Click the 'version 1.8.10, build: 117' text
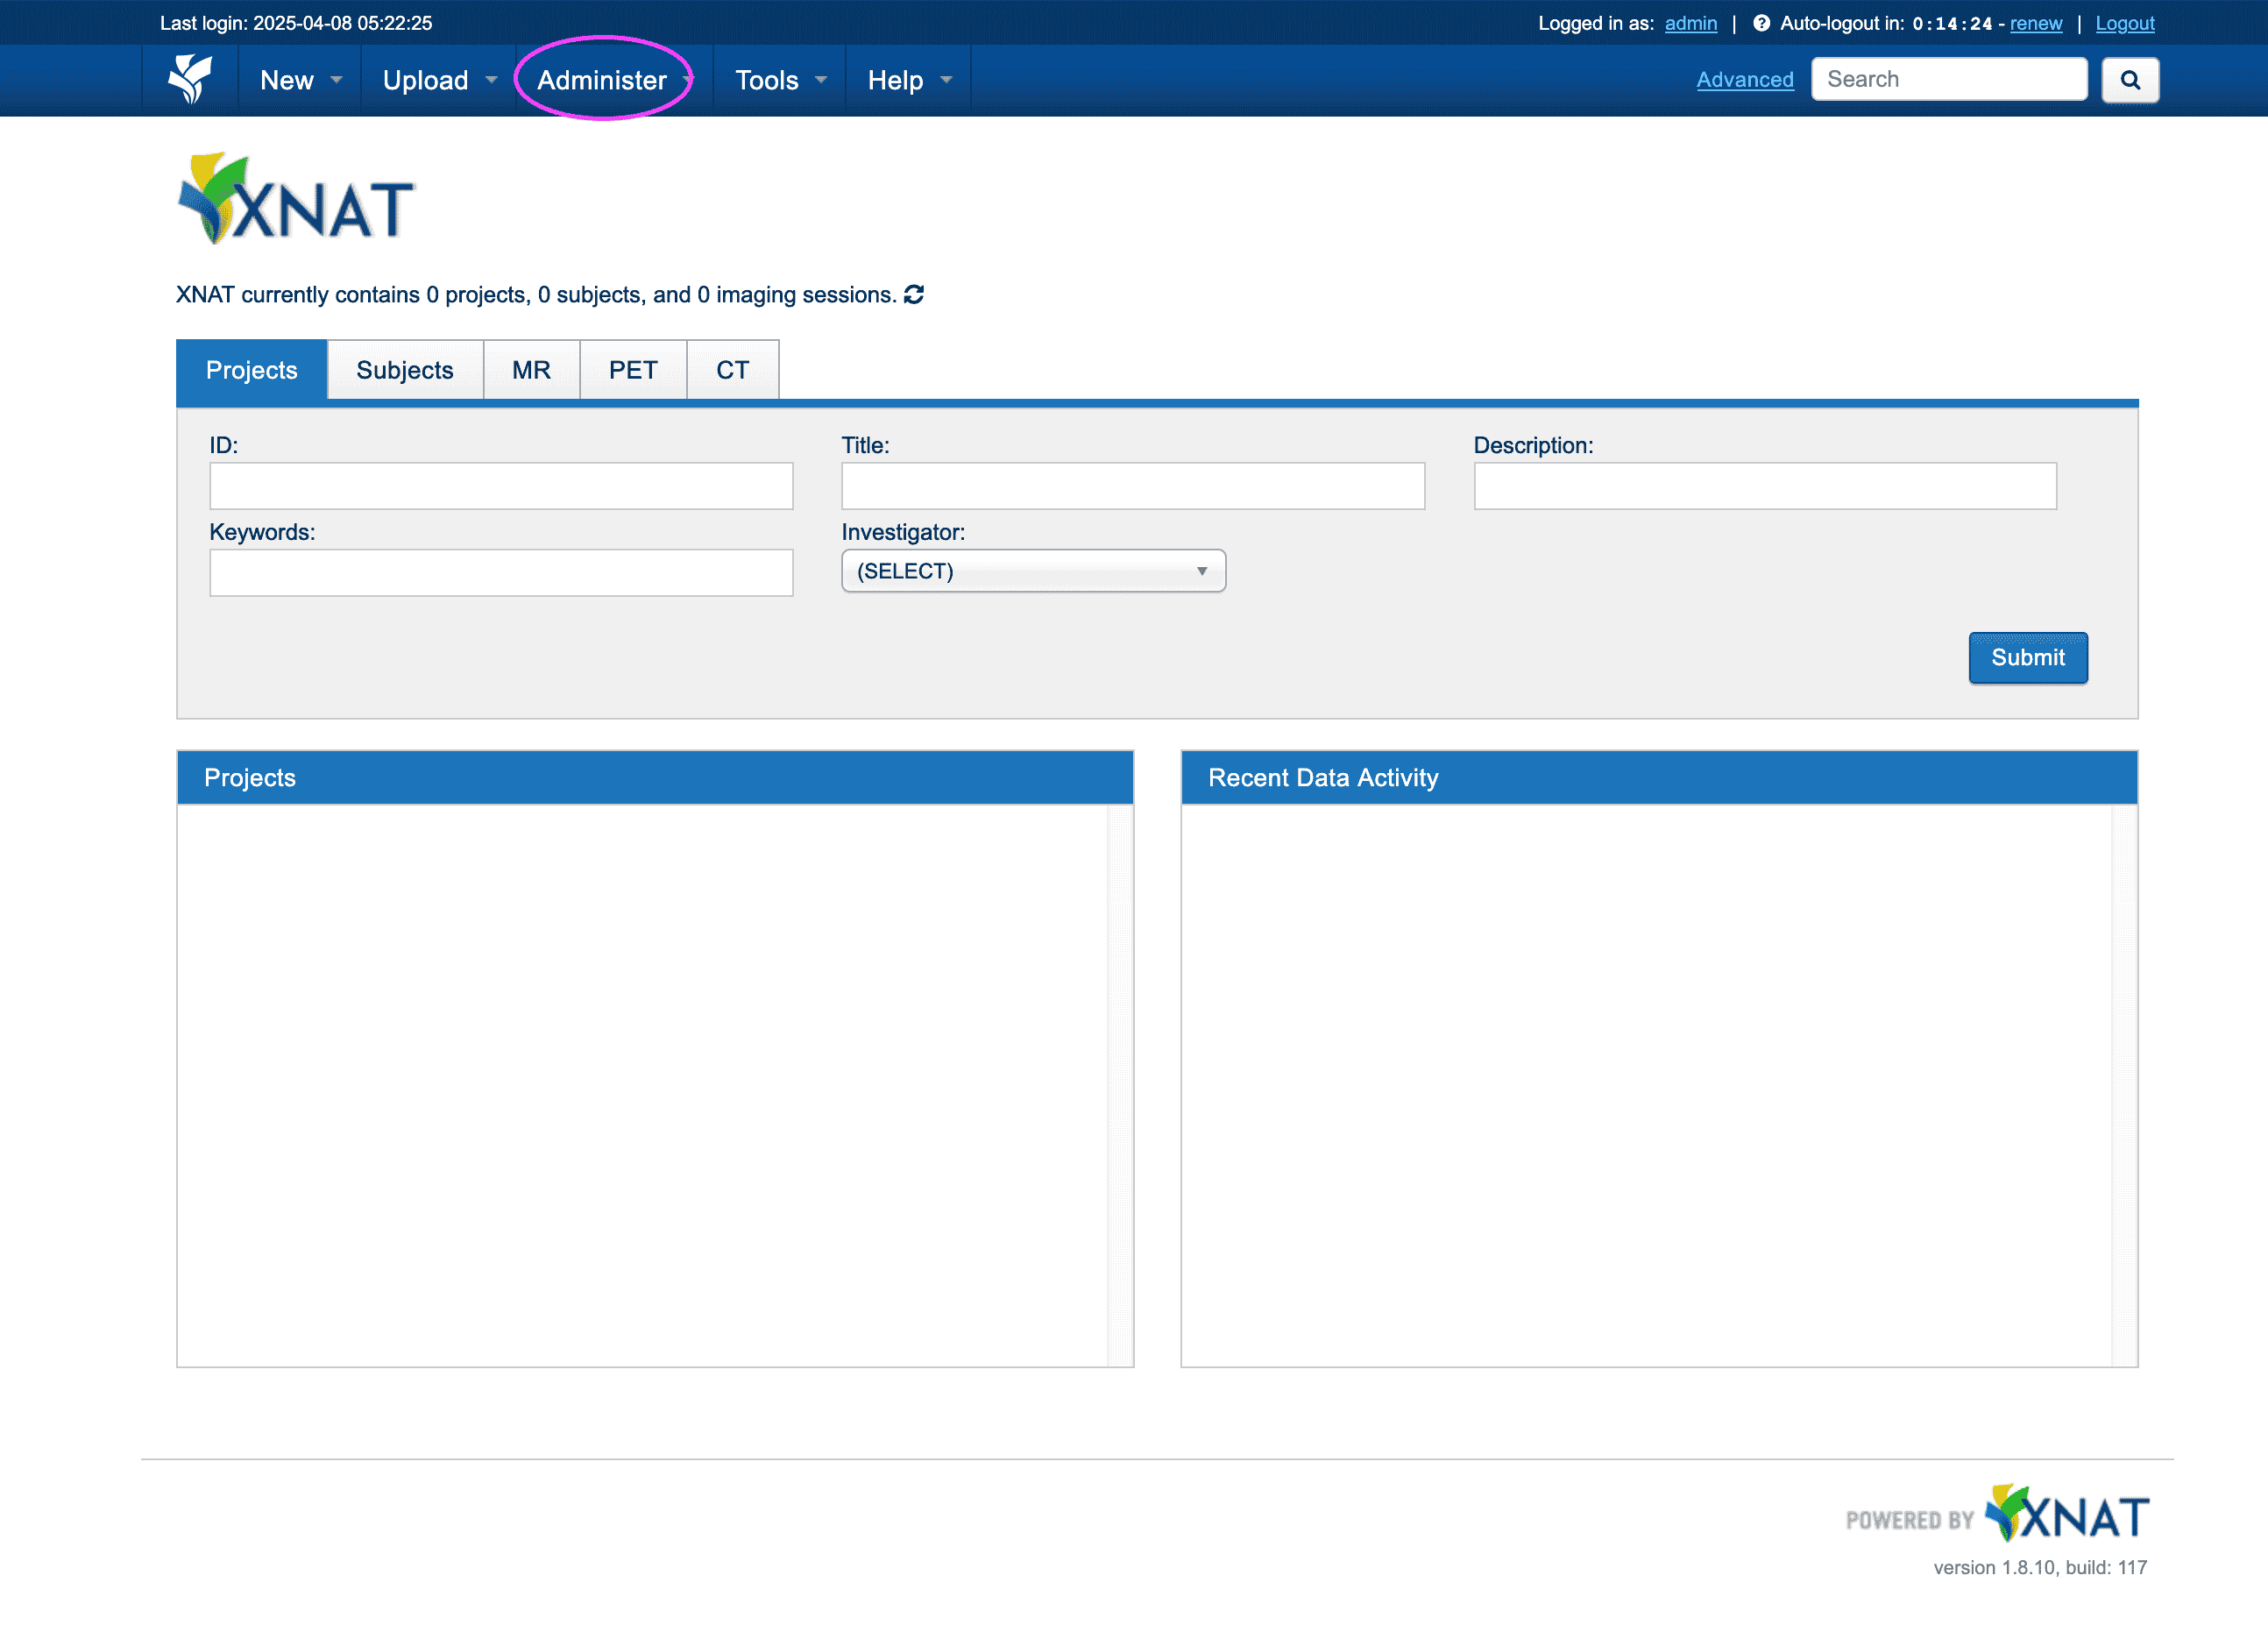 (2040, 1567)
